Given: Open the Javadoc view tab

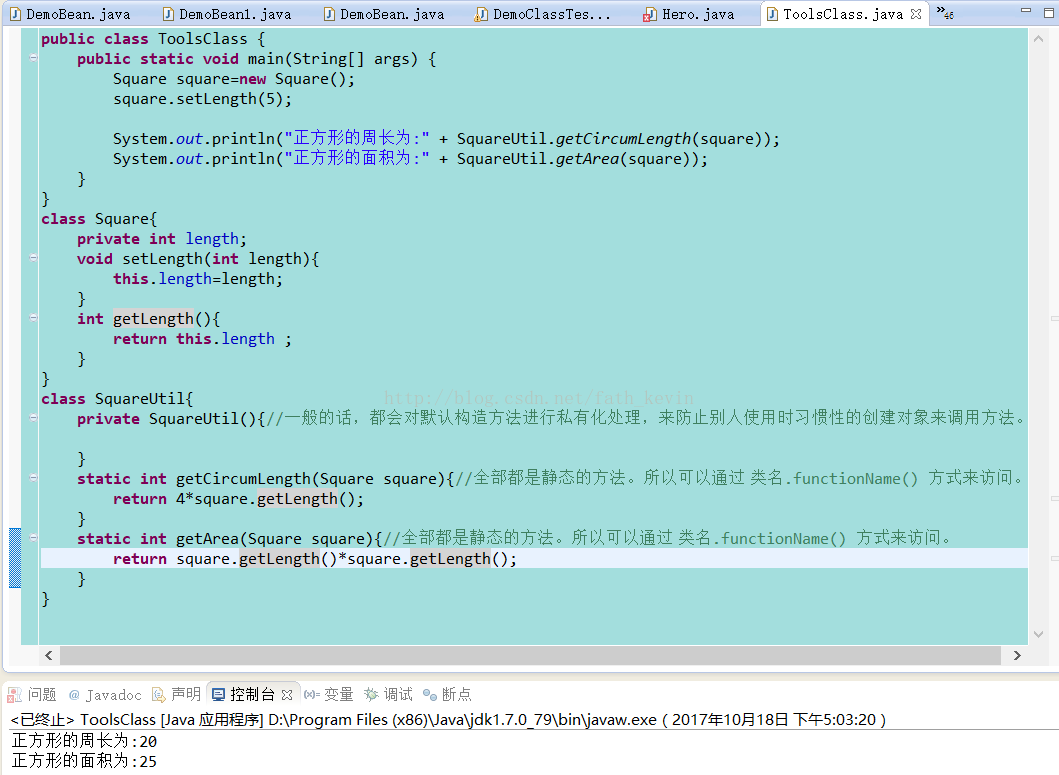Looking at the screenshot, I should [x=105, y=695].
